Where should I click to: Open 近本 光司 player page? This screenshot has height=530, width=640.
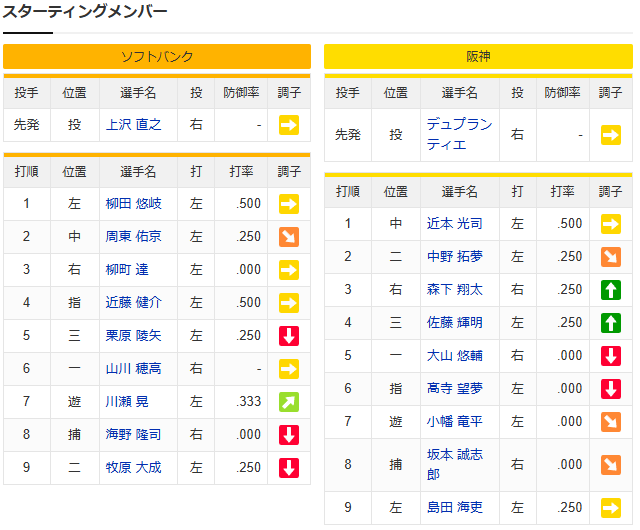tap(455, 223)
